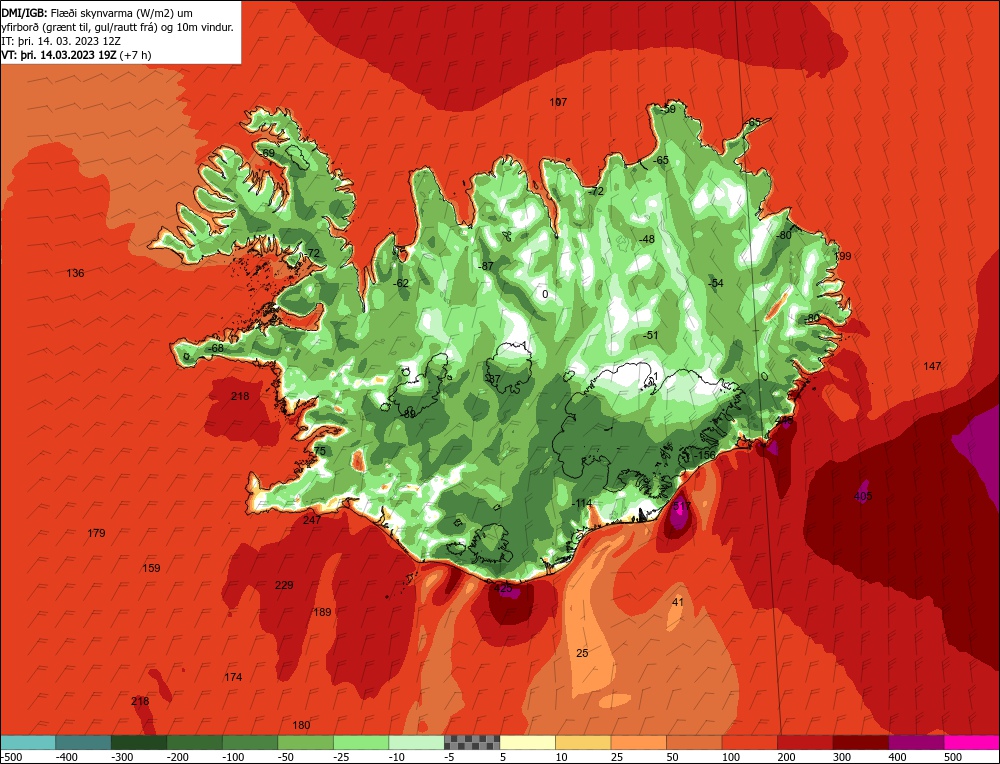Viewport: 1000px width, 764px height.
Task: Click the '-68' value on Snæfellsnes peninsula
Action: pyautogui.click(x=216, y=348)
